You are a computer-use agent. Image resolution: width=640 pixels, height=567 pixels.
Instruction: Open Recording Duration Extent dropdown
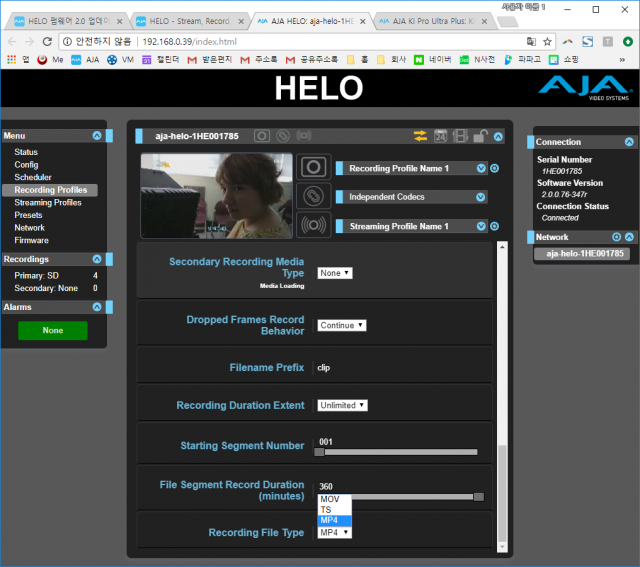click(342, 405)
